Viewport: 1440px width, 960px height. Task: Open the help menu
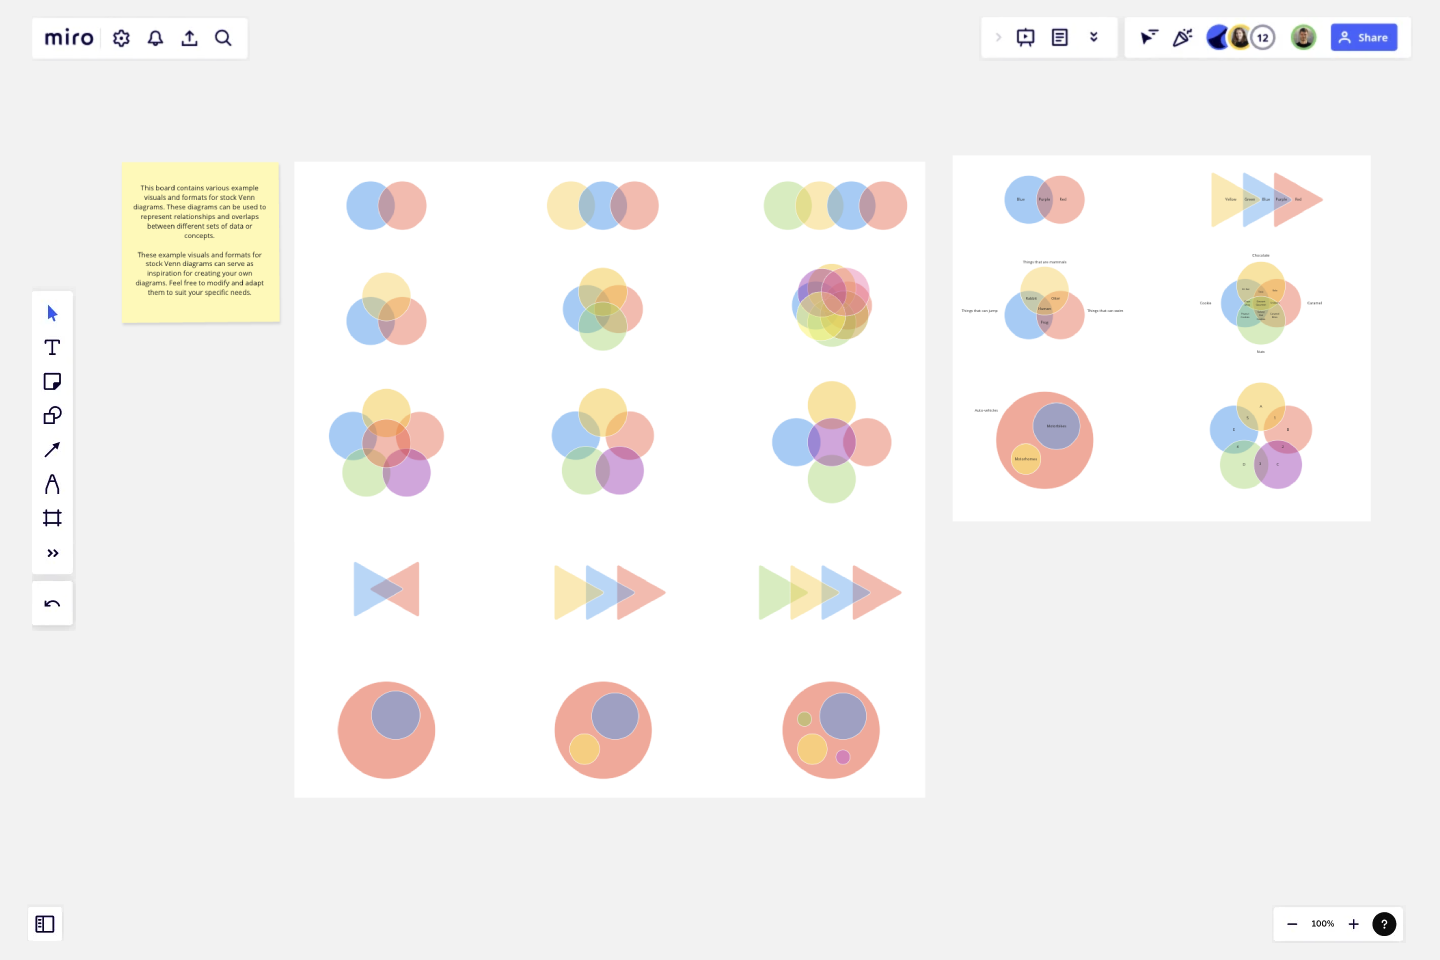[1384, 924]
